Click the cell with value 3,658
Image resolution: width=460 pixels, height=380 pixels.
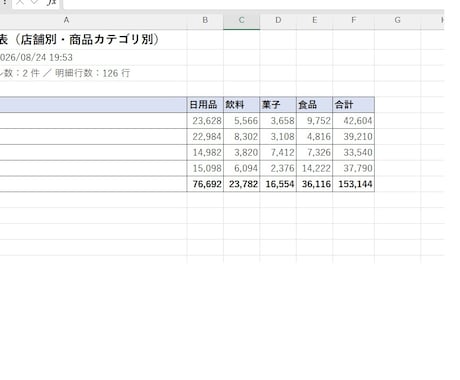(x=278, y=121)
